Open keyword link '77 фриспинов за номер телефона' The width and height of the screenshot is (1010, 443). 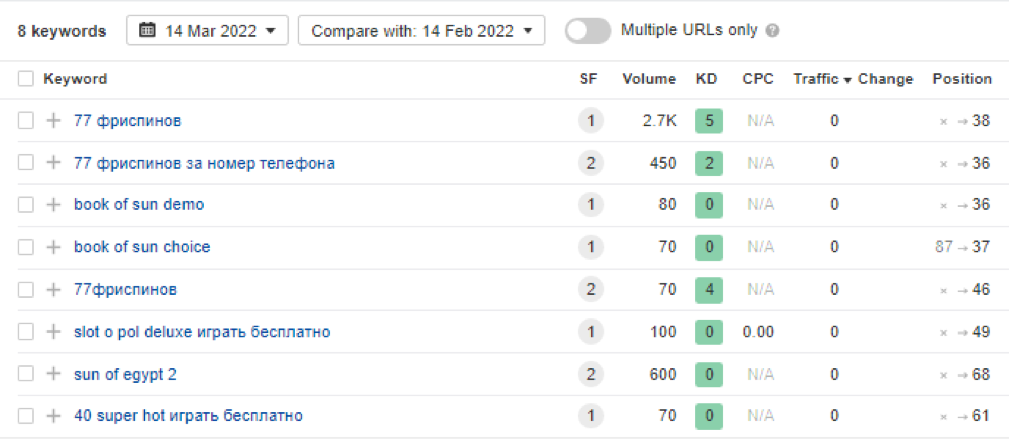click(x=204, y=163)
